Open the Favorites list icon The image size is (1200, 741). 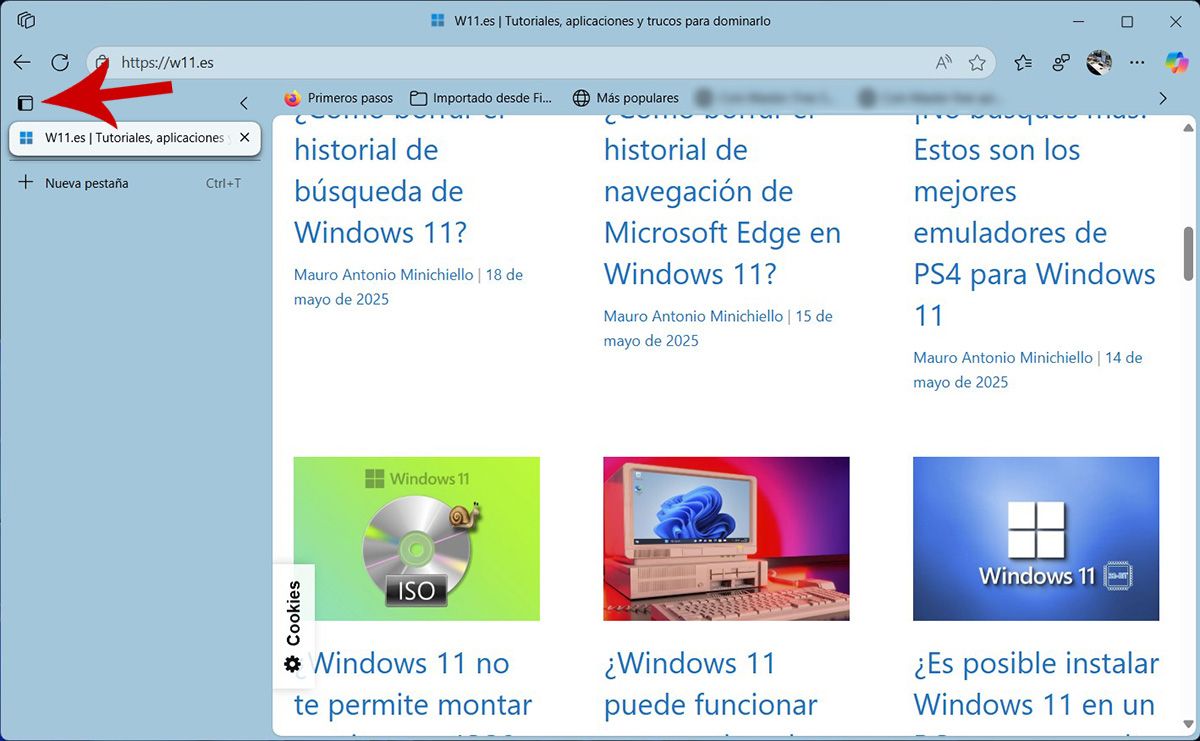pos(1023,62)
